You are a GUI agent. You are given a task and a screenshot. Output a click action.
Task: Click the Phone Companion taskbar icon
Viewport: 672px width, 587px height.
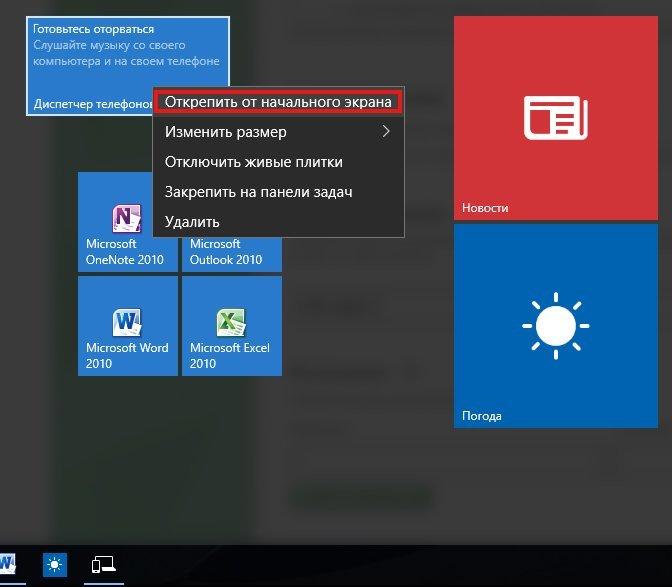click(x=104, y=565)
